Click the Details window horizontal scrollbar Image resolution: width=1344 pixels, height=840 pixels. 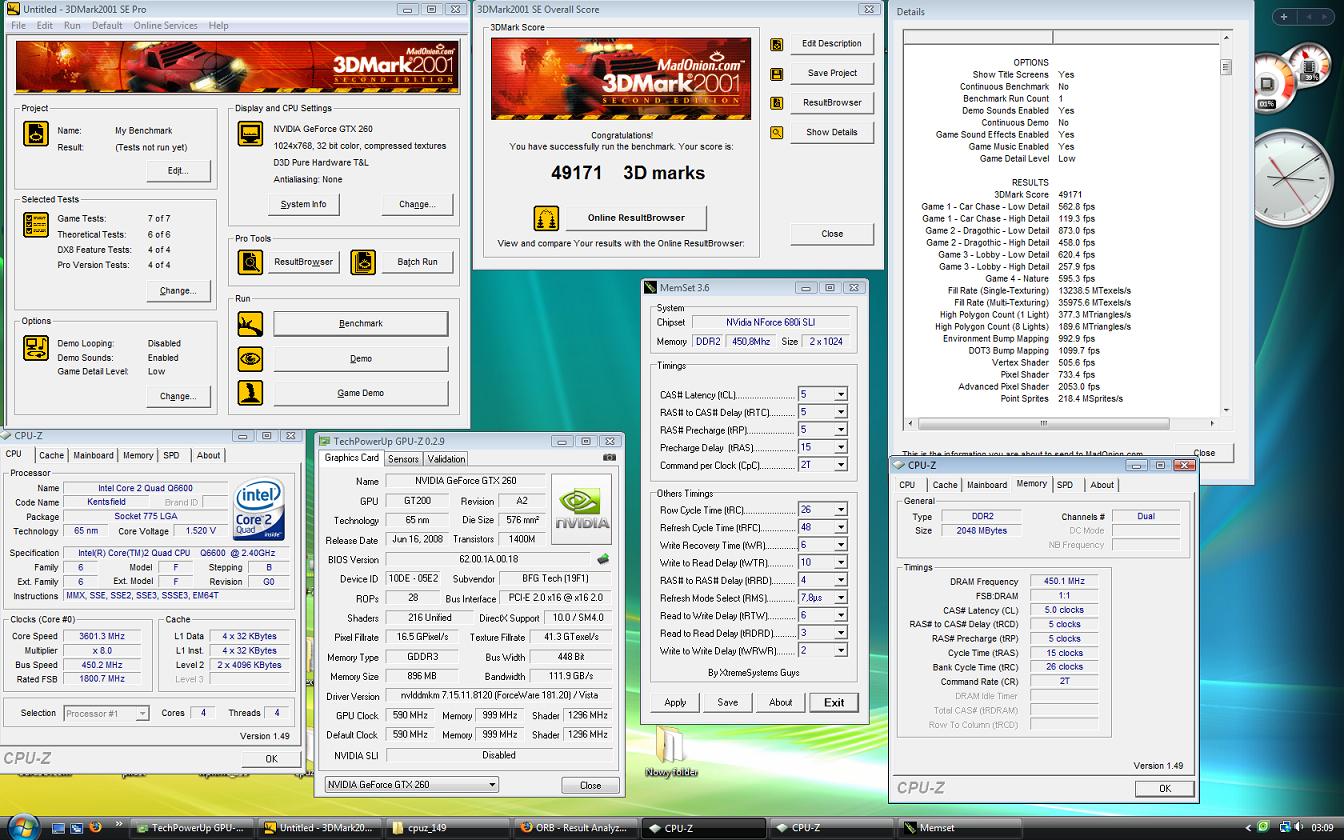click(x=1062, y=423)
